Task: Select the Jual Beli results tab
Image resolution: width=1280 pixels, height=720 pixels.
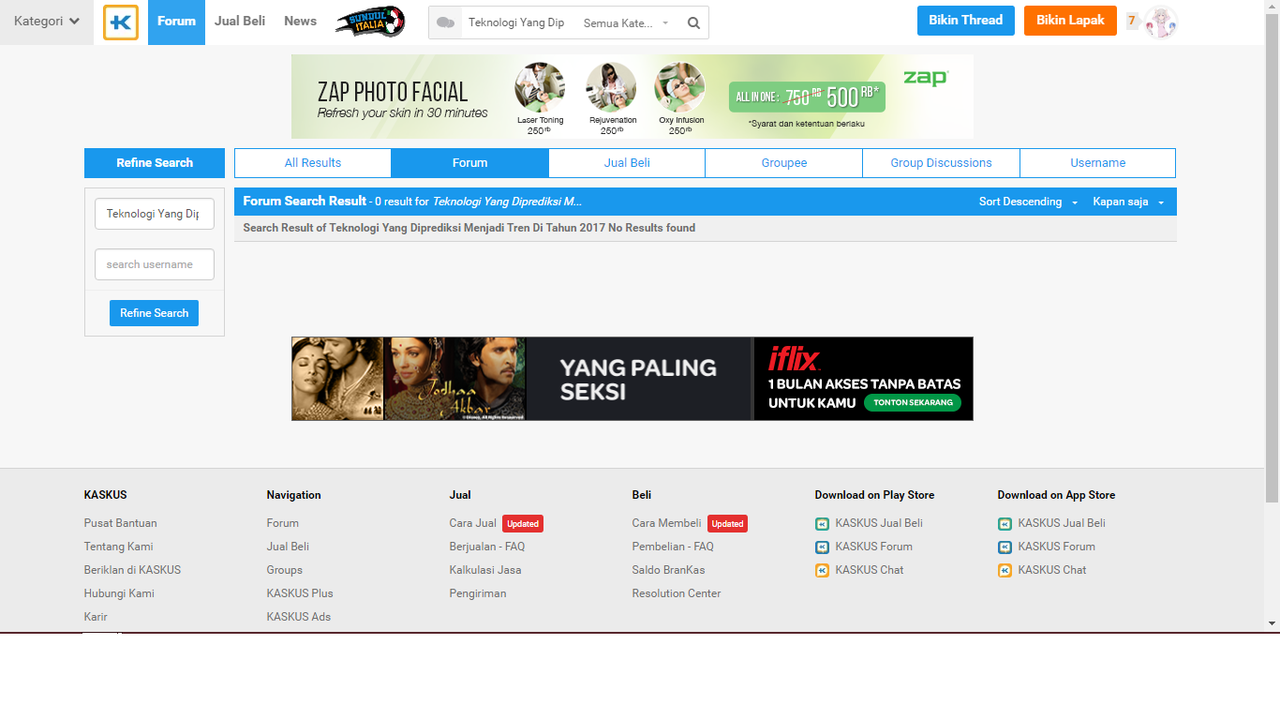Action: click(627, 163)
